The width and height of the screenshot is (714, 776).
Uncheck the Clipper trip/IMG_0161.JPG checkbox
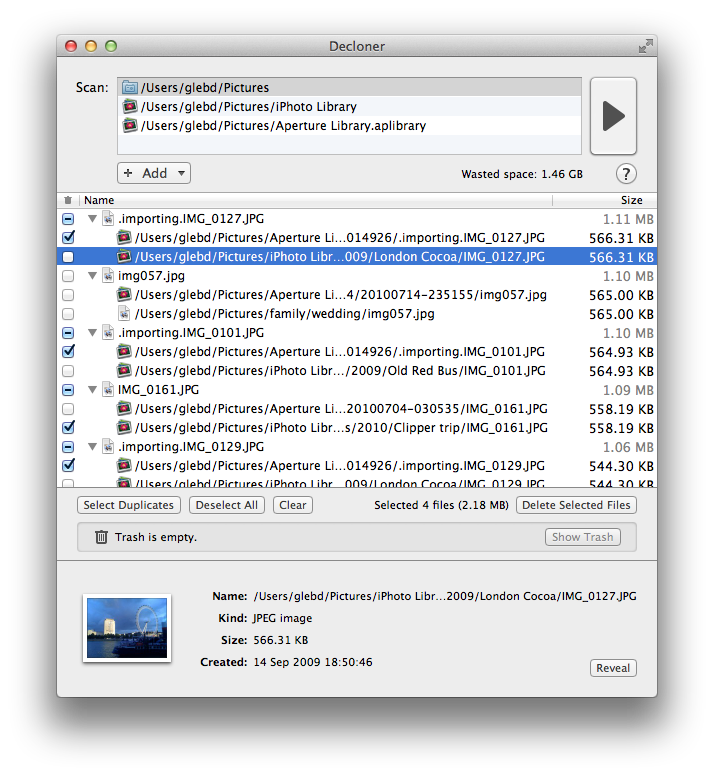[x=68, y=427]
